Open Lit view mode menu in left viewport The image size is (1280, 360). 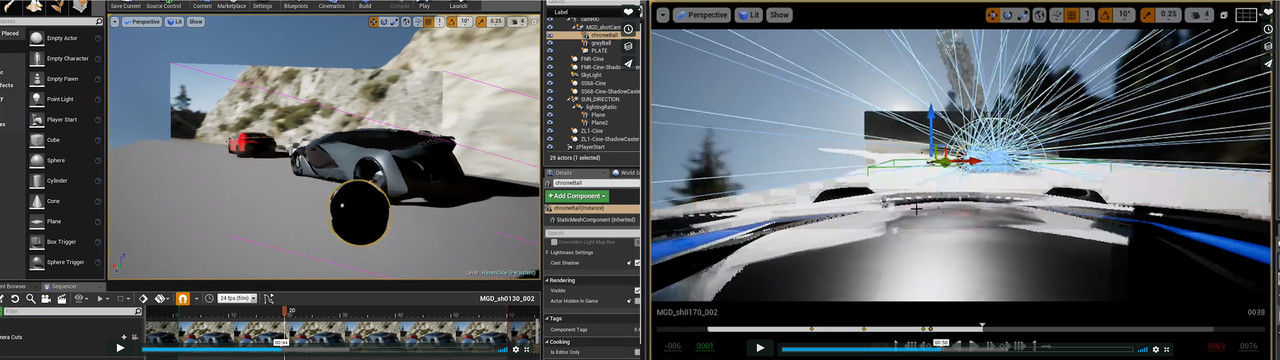(174, 21)
